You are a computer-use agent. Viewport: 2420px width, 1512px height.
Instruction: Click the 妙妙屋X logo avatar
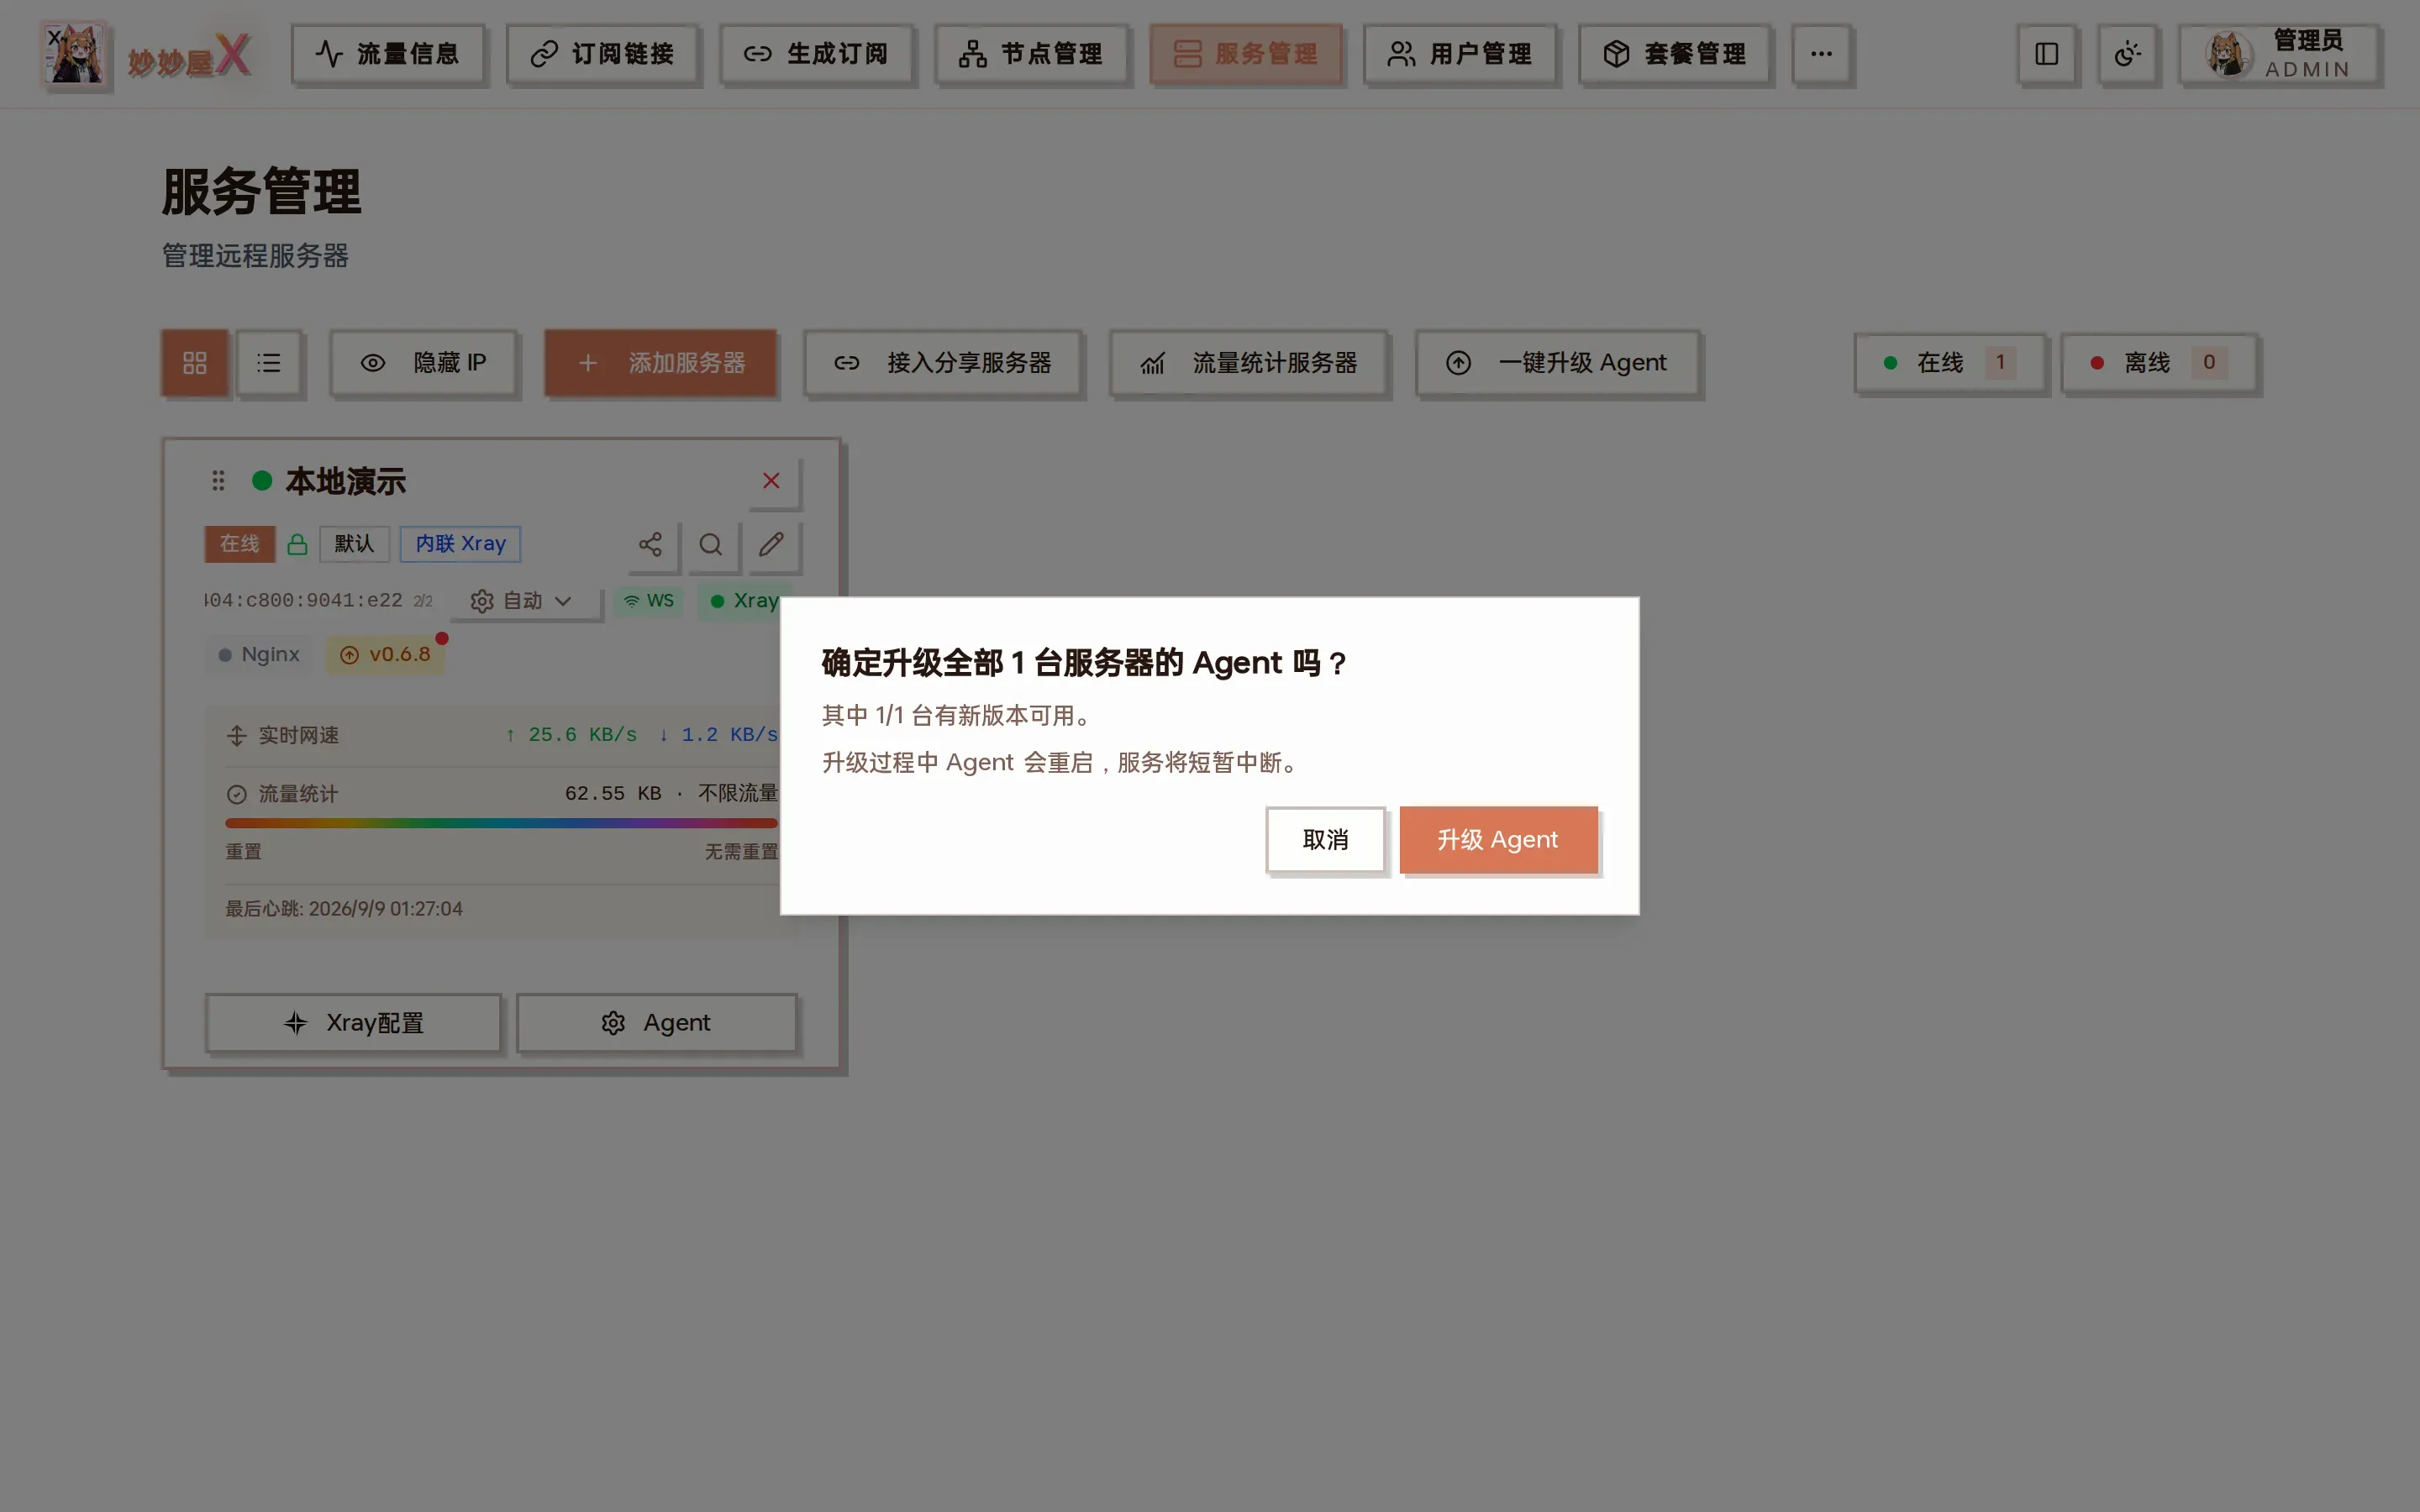pos(75,54)
